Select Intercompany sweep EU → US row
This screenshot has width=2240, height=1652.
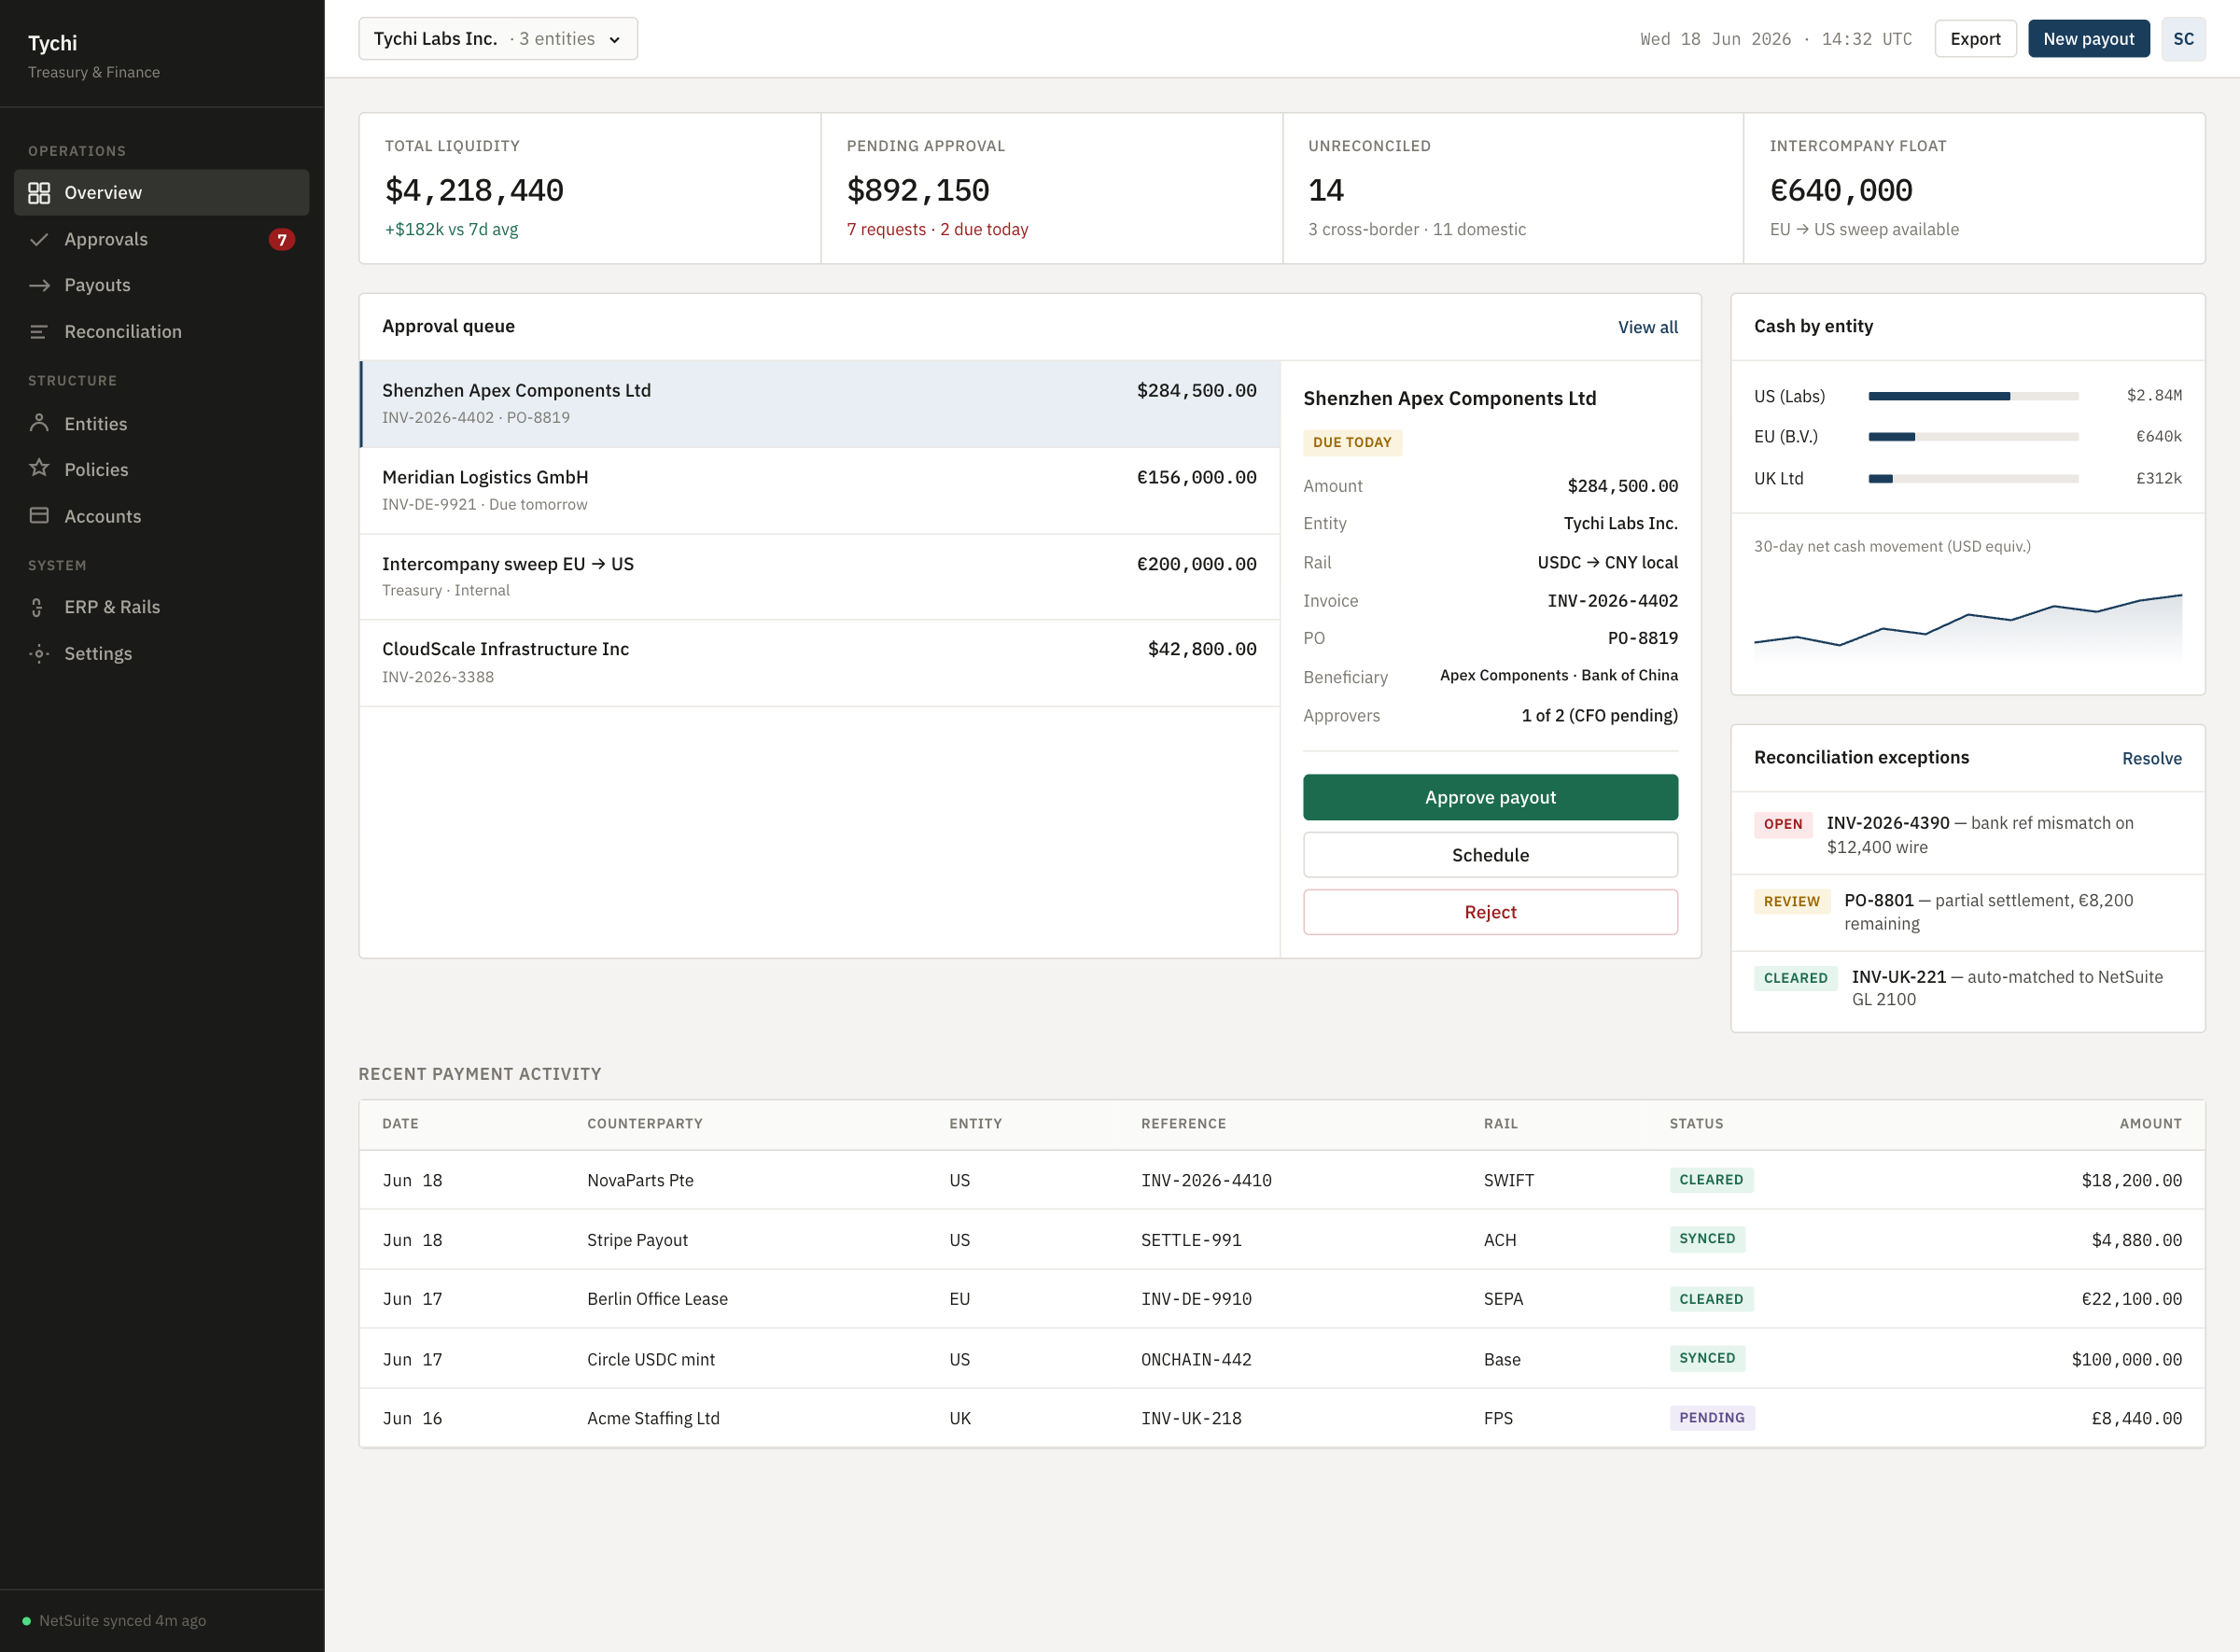[820, 576]
